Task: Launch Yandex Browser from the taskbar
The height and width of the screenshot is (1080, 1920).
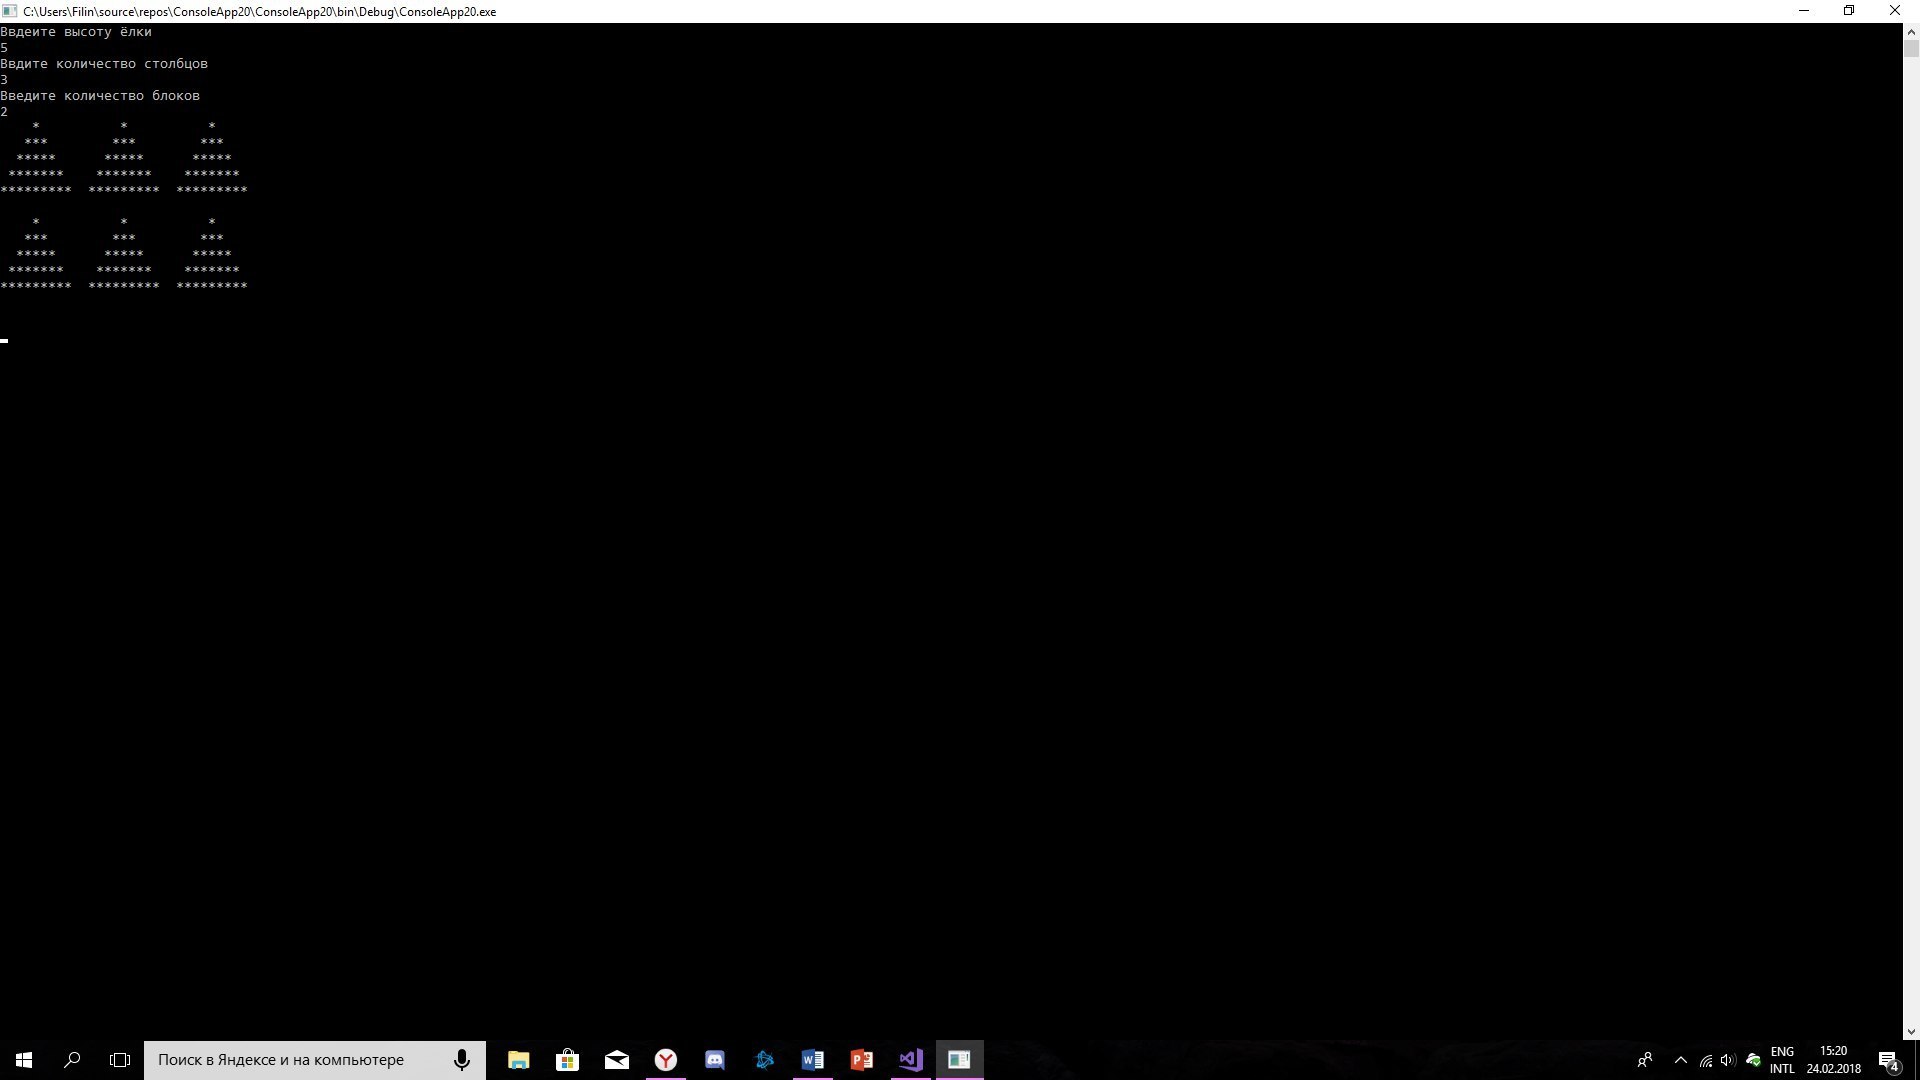Action: pyautogui.click(x=665, y=1059)
